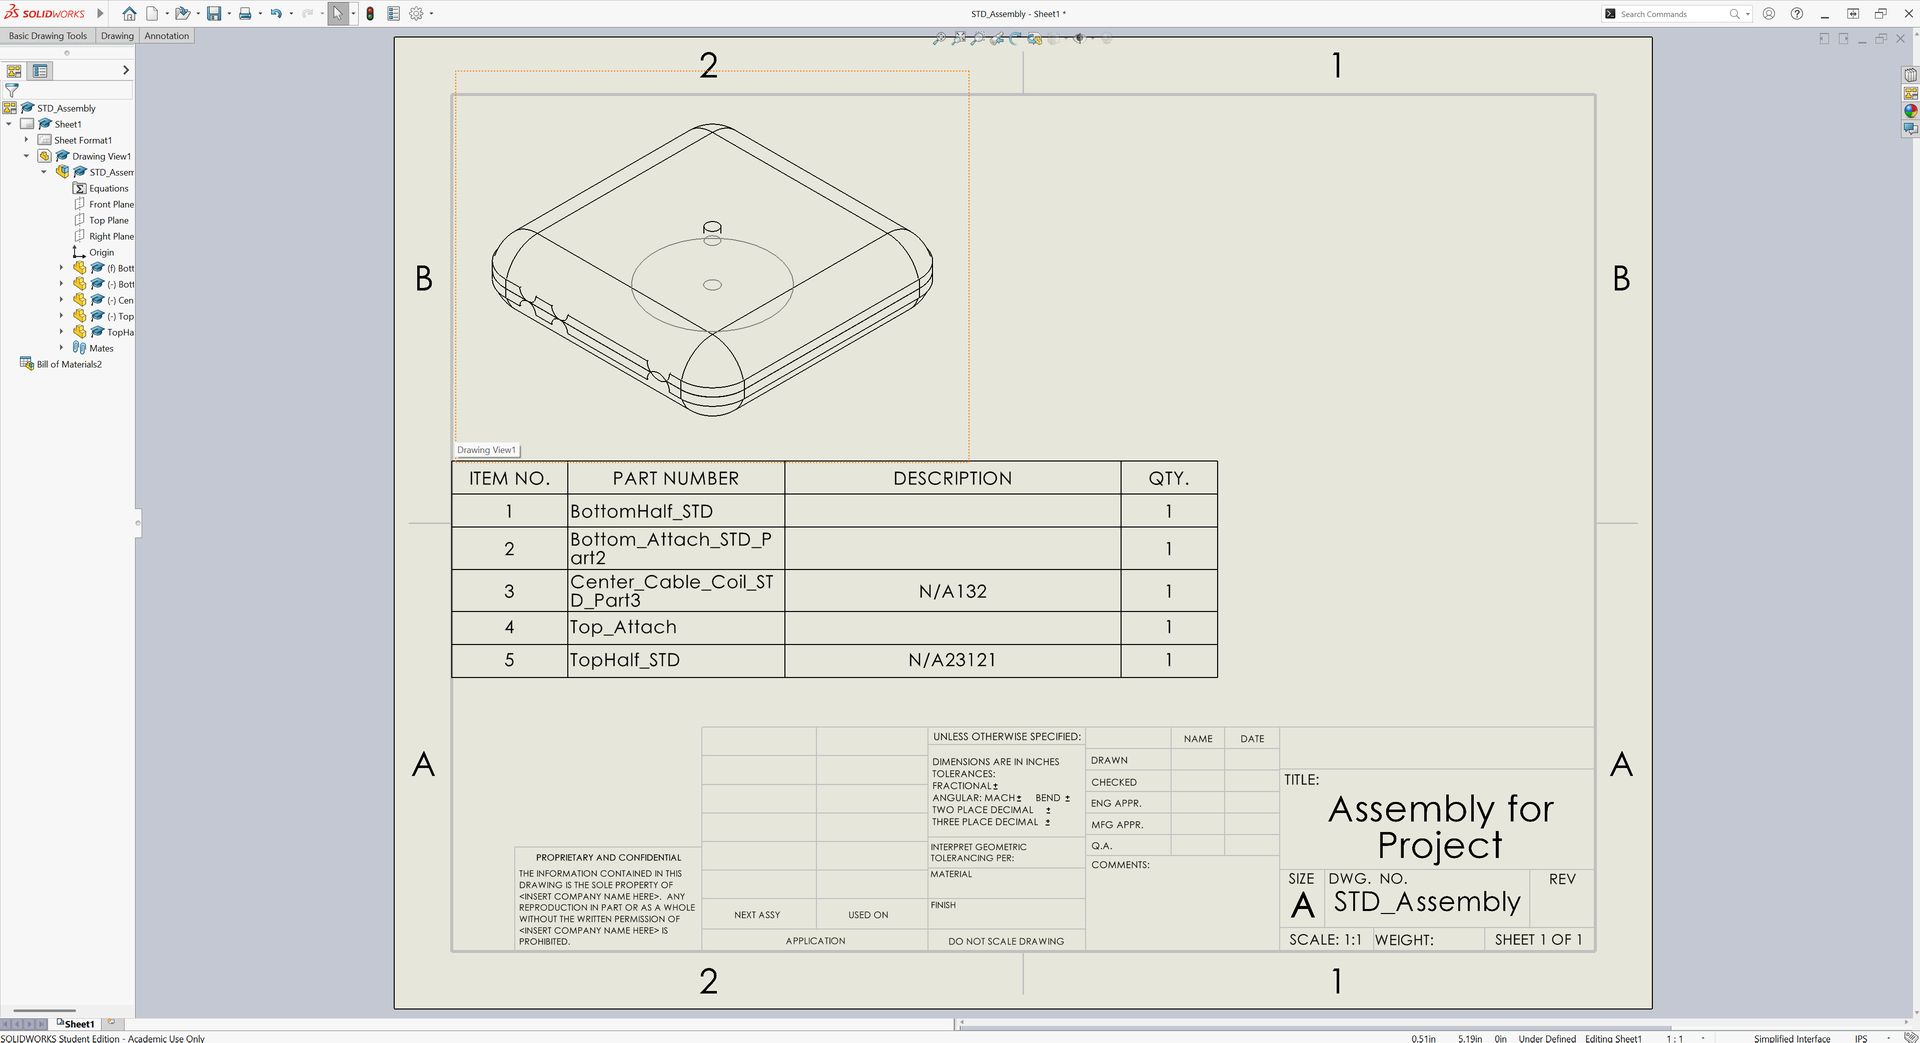This screenshot has width=1920, height=1043.
Task: Select the Sheet1 tab at bottom
Action: tap(76, 1024)
